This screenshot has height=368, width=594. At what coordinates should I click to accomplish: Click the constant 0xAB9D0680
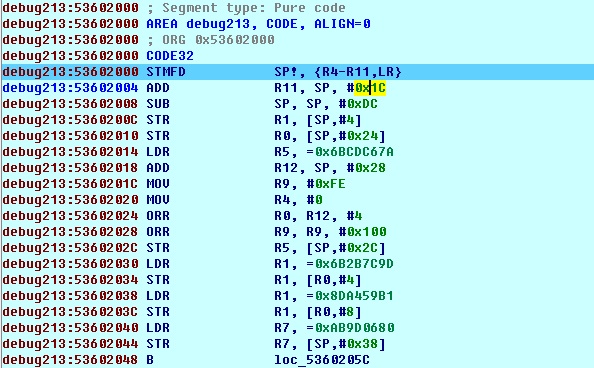[354, 327]
